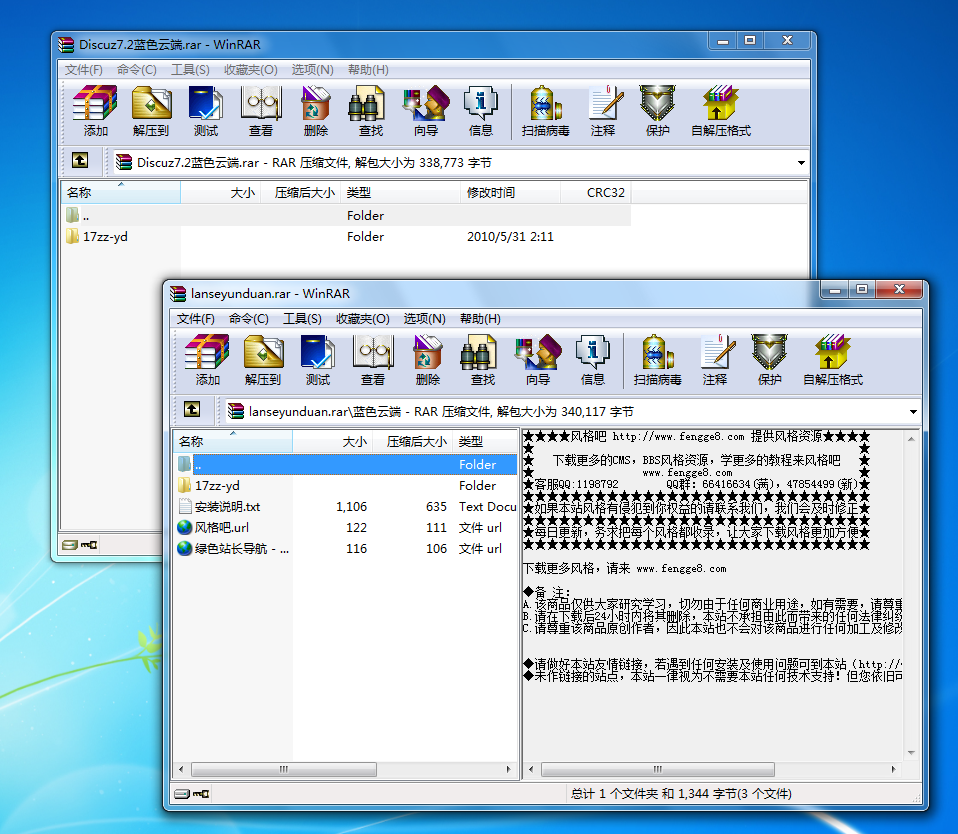Viewport: 958px width, 834px height.
Task: Open 文件(F) menu in lanseyunduan.rar window
Action: coord(196,319)
